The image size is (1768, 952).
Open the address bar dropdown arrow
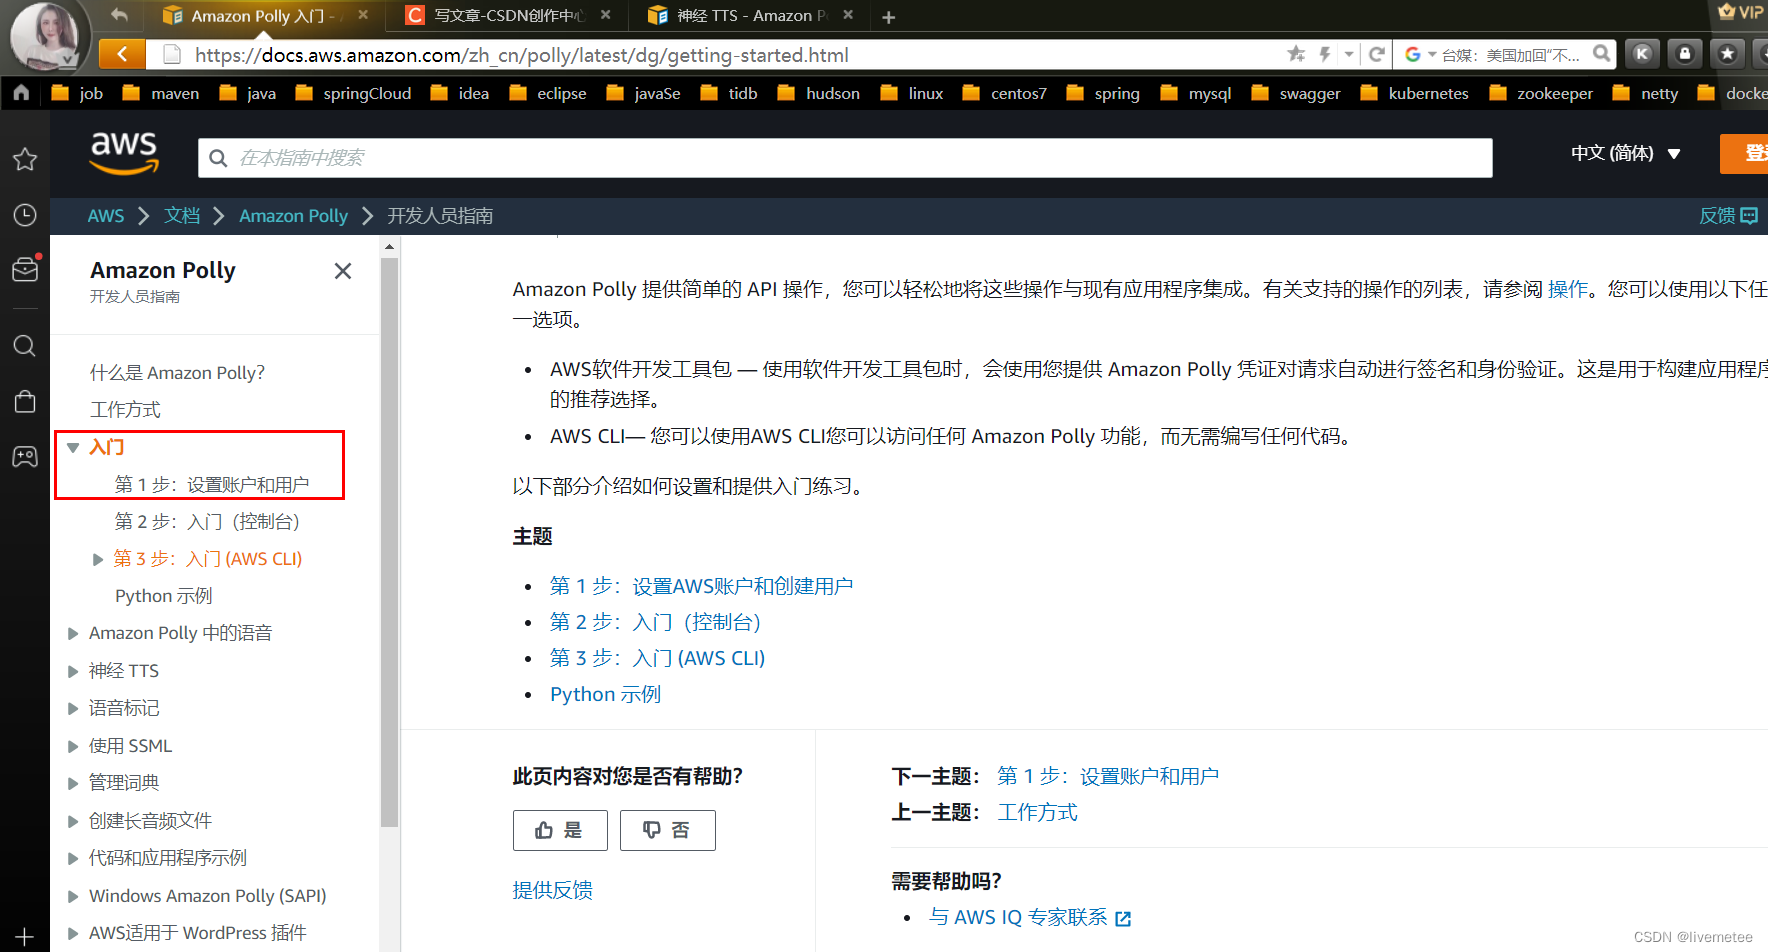(1349, 54)
